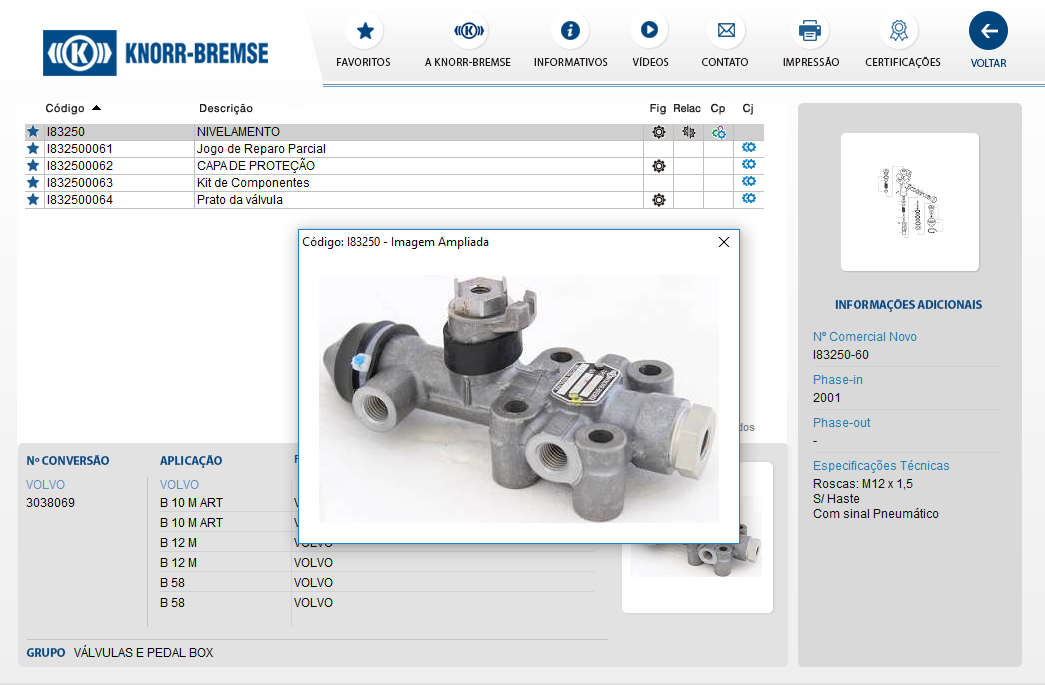Click the Descrição column header
The image size is (1045, 685).
click(226, 108)
